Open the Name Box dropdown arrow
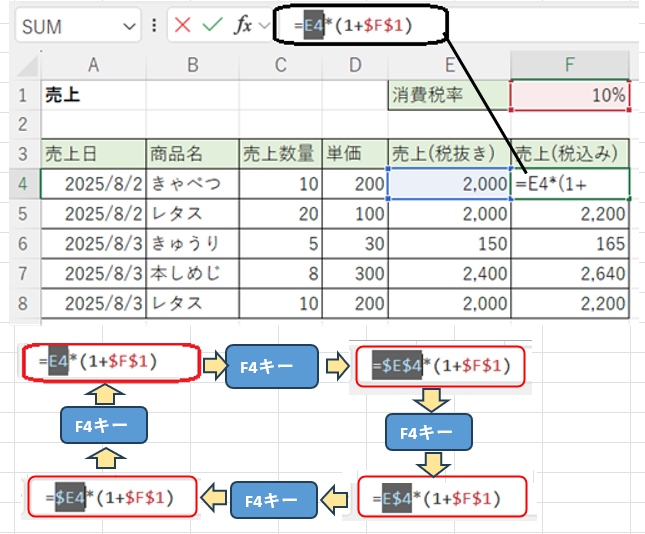 (128, 27)
